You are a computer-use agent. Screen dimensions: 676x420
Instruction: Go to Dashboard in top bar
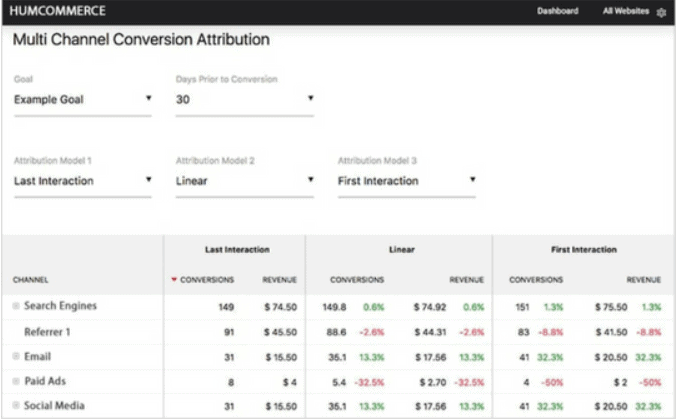(557, 12)
